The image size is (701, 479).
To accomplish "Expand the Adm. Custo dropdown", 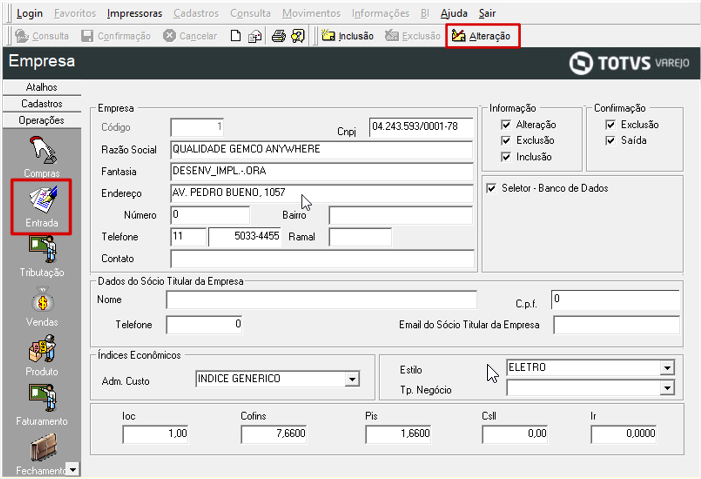I will point(352,379).
